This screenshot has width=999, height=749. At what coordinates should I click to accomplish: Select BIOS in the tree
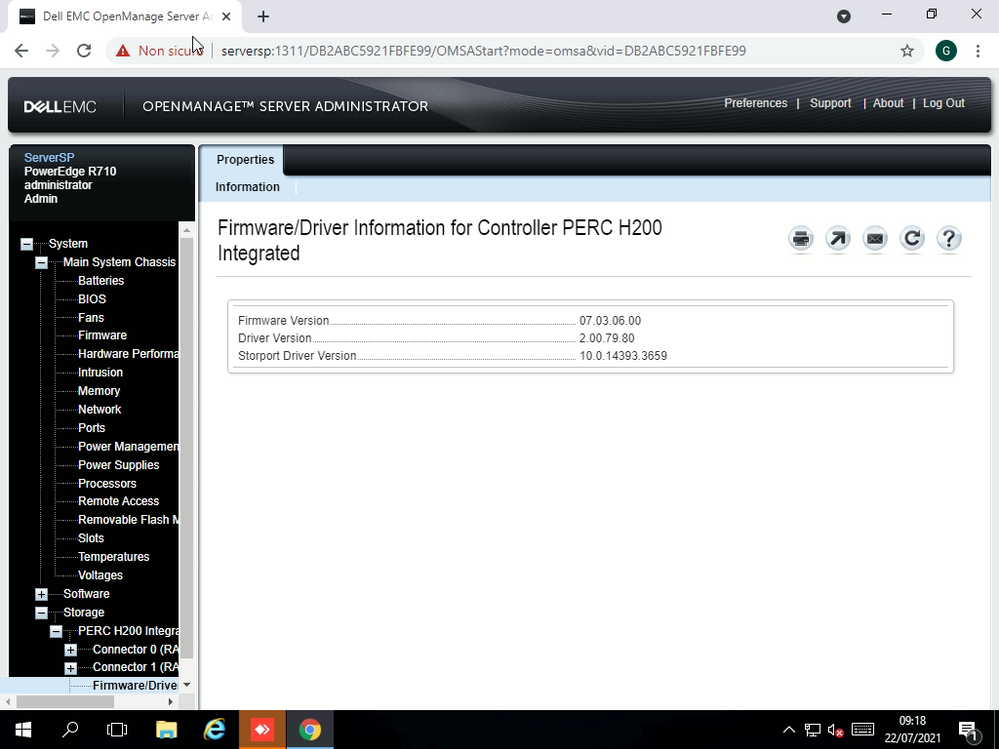tap(92, 299)
